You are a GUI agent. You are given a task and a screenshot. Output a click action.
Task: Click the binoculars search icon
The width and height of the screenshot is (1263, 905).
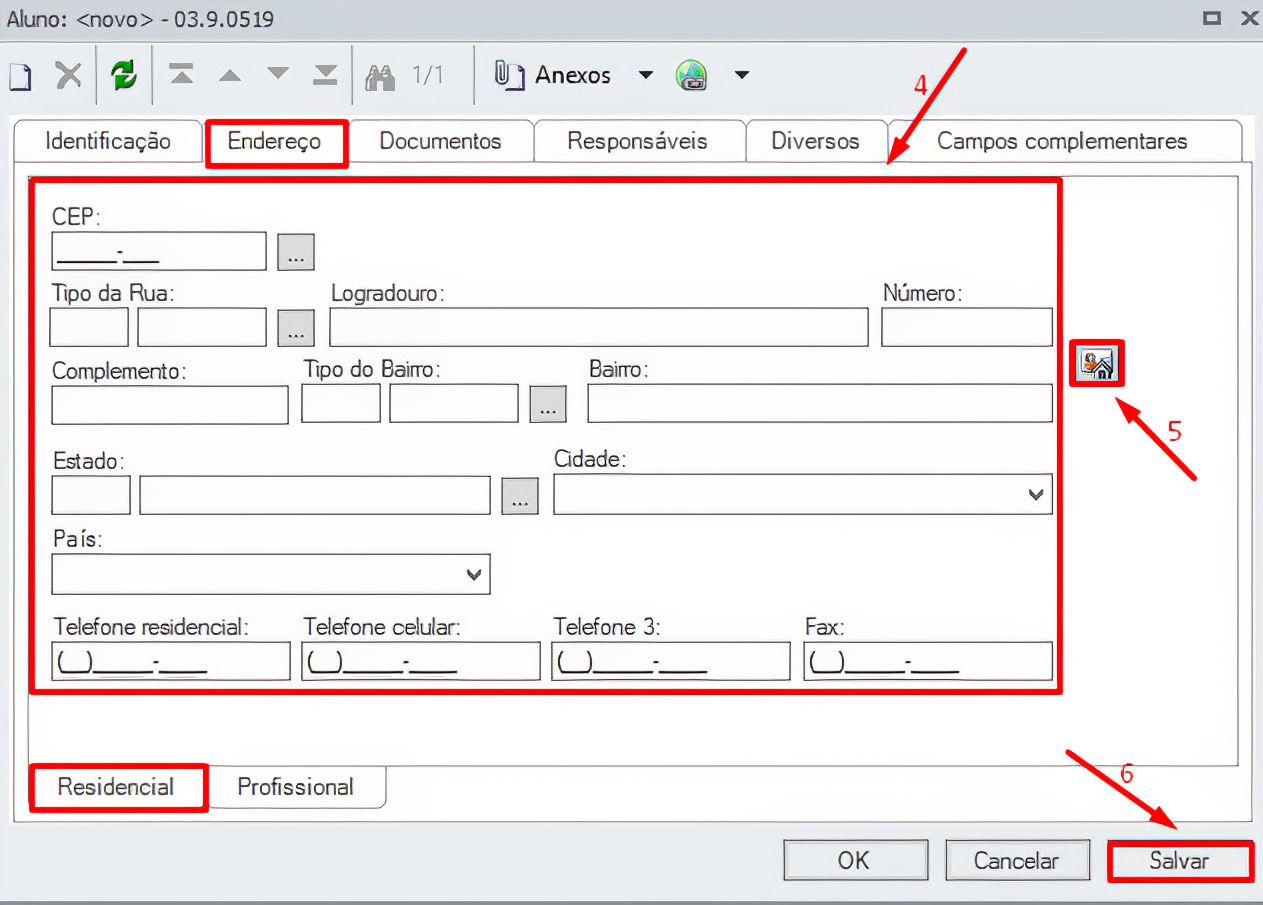(380, 76)
